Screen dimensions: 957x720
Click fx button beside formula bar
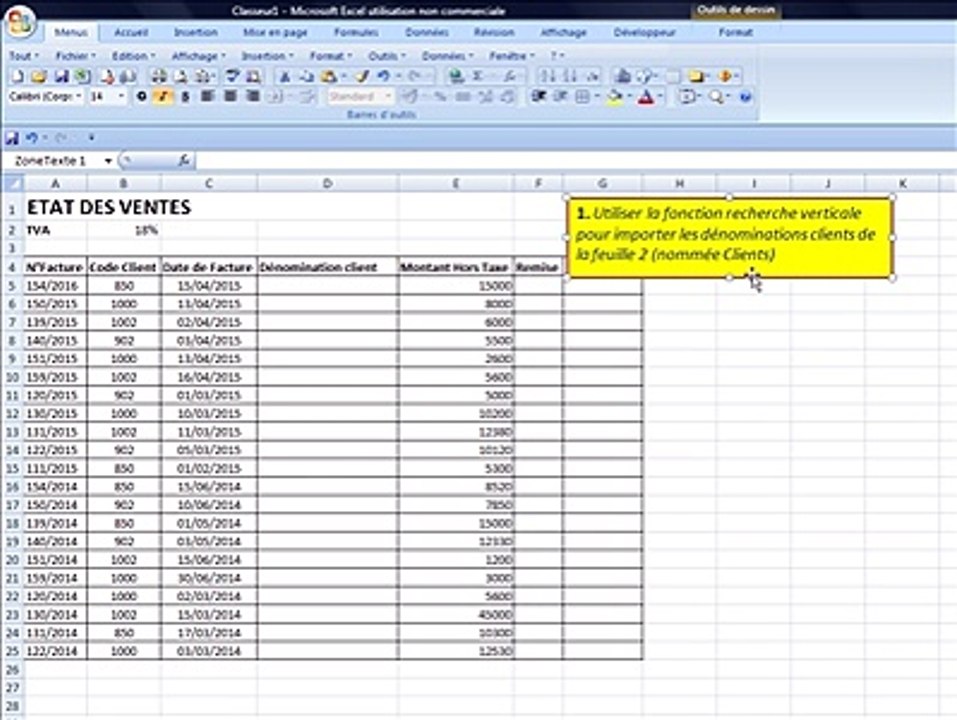point(183,160)
